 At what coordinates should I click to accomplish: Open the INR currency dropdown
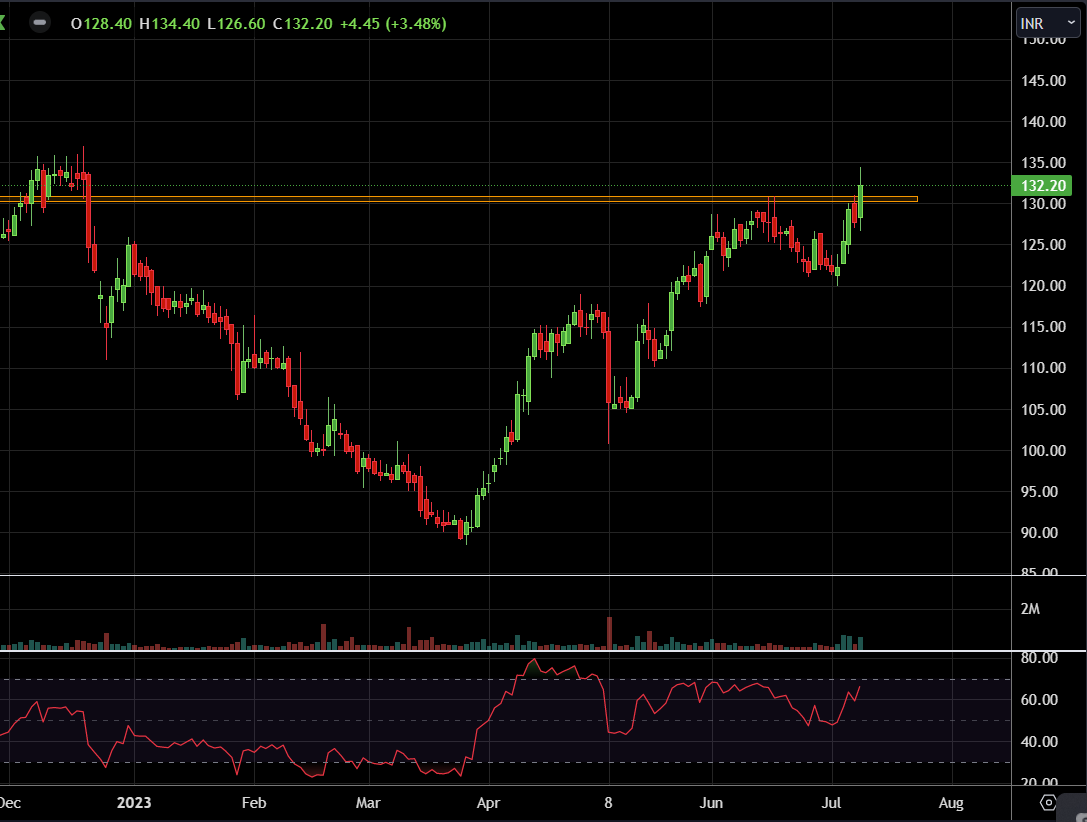pyautogui.click(x=1047, y=24)
